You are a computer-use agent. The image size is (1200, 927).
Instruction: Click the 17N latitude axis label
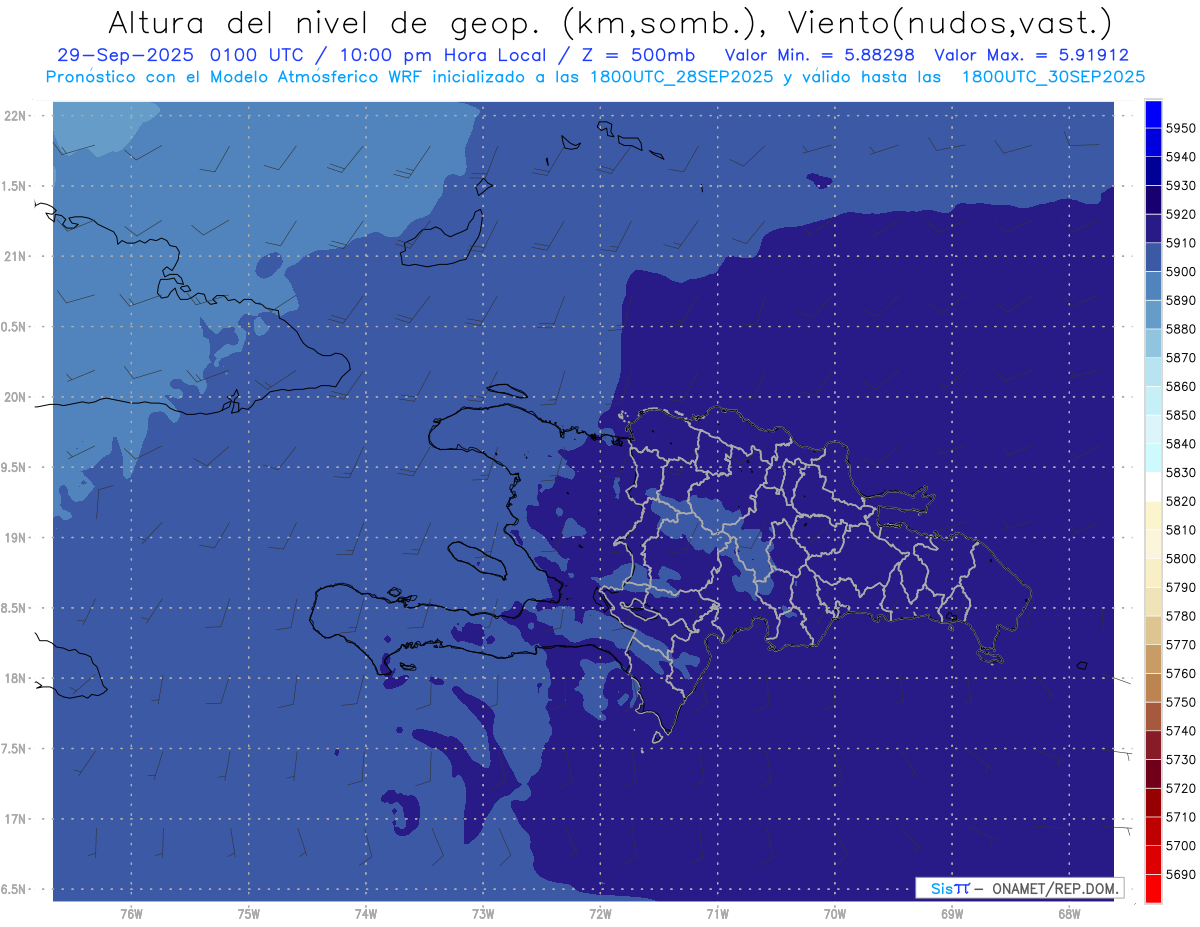click(x=17, y=819)
